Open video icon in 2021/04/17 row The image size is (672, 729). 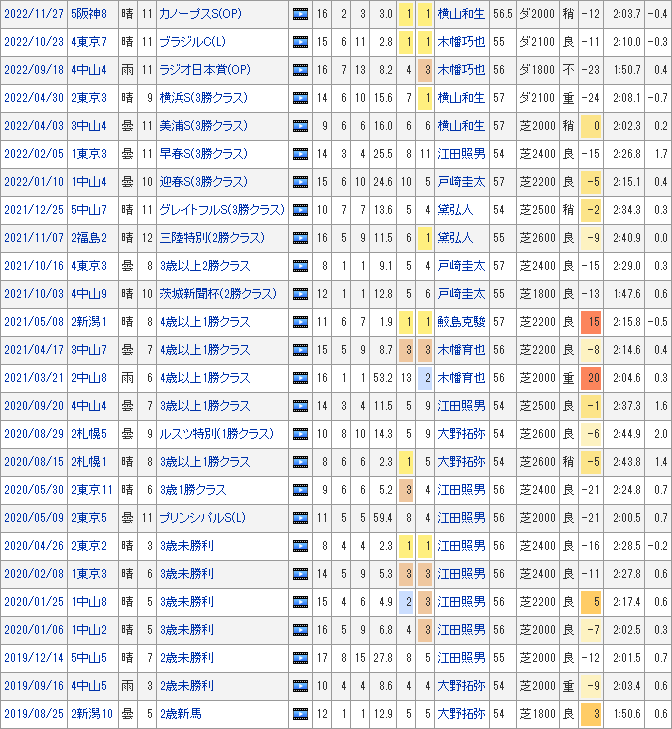pos(300,350)
